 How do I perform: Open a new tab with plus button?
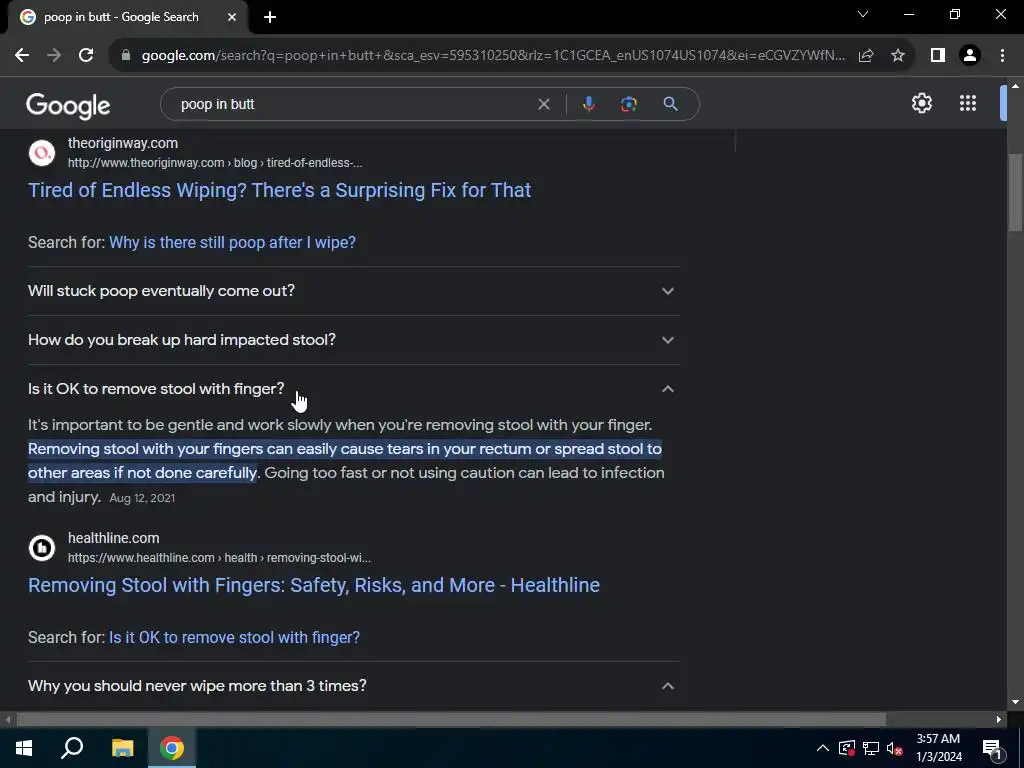point(270,17)
